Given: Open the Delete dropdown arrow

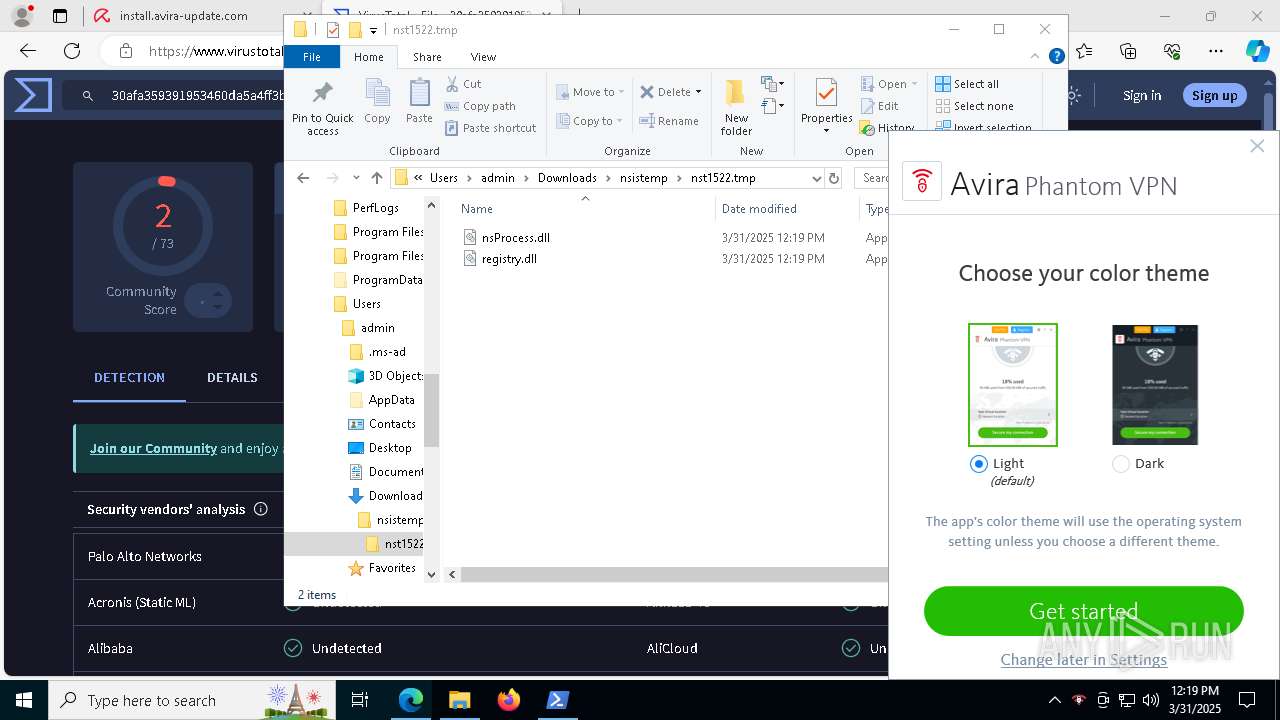Looking at the screenshot, I should pos(698,92).
